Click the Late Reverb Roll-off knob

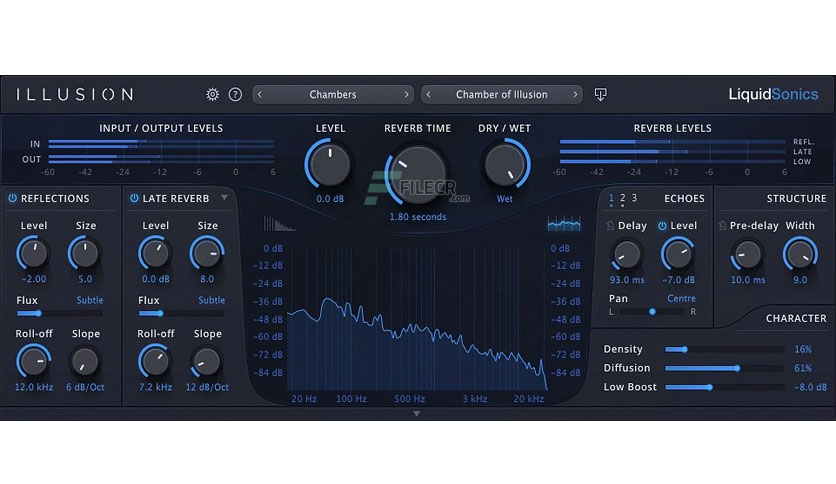click(155, 361)
